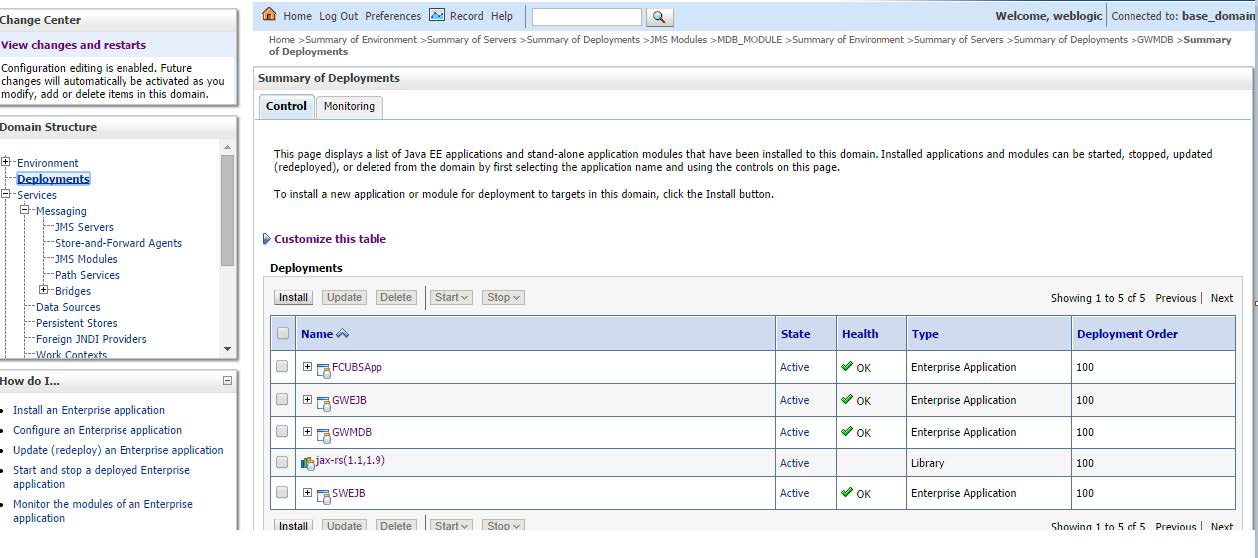Click the Domain Structure vertical scrollbar
1258x558 pixels.
coord(228,247)
